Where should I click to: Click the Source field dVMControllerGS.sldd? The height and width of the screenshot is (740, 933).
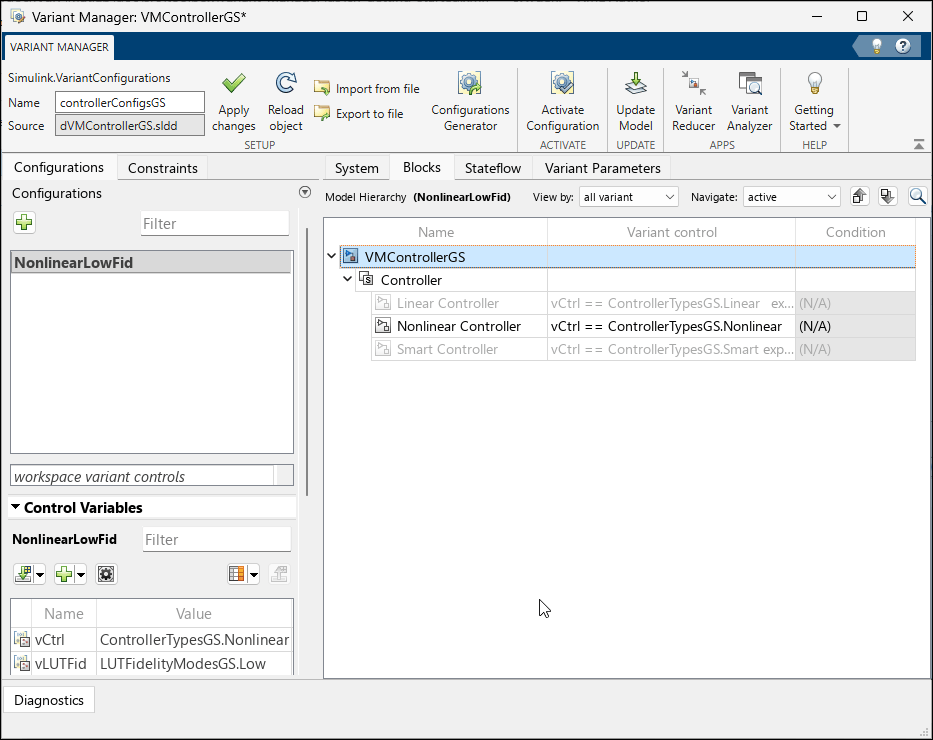click(130, 126)
